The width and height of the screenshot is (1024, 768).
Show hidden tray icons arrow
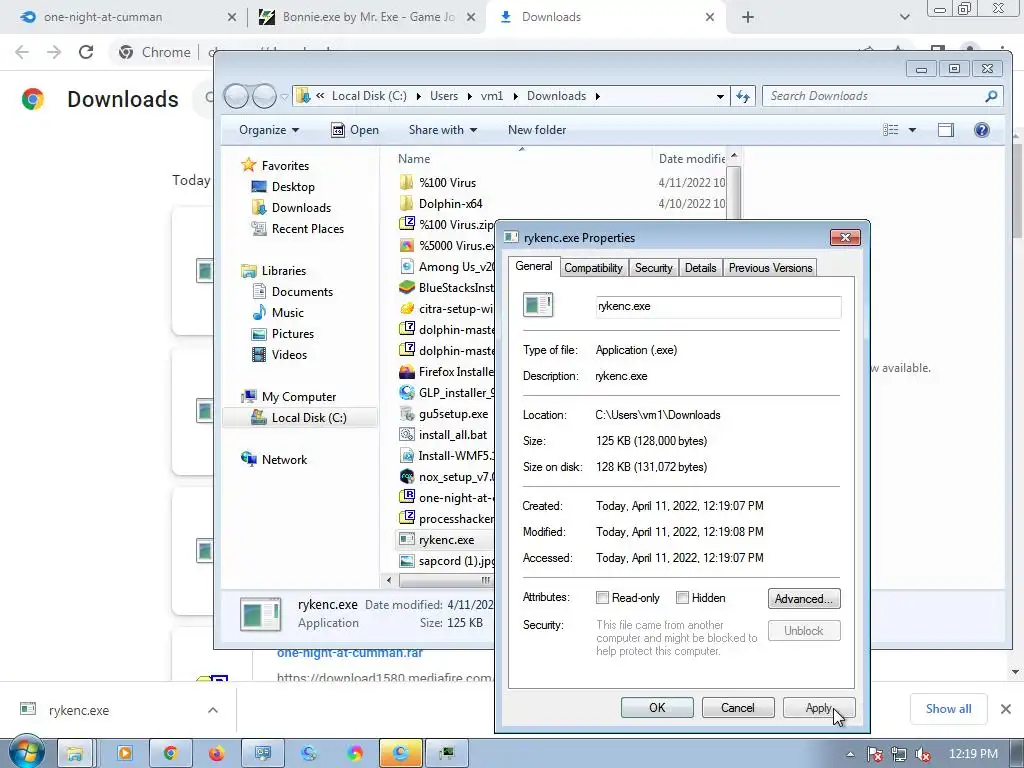pos(850,754)
